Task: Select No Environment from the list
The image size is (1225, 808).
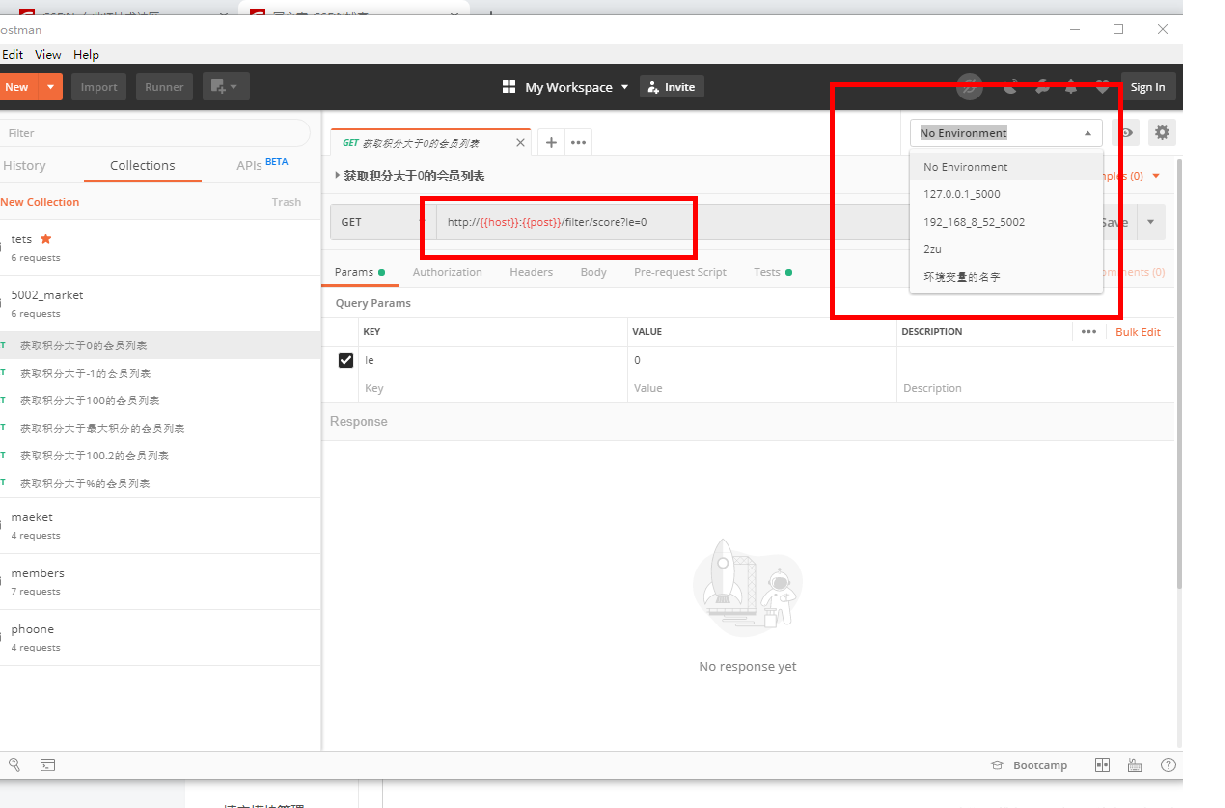Action: [x=1006, y=167]
